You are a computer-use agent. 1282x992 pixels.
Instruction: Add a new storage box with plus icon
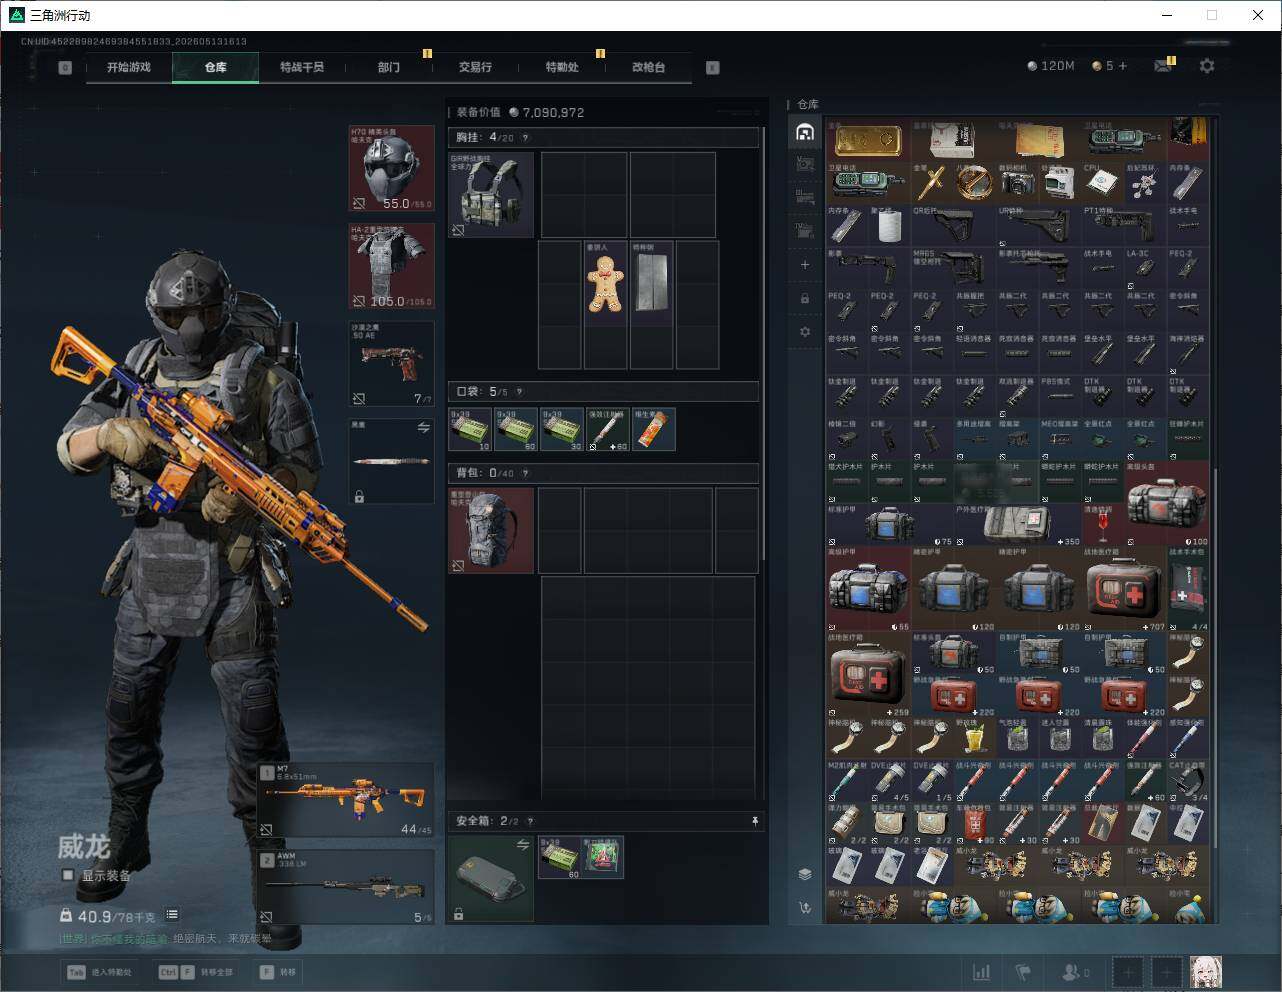click(805, 265)
